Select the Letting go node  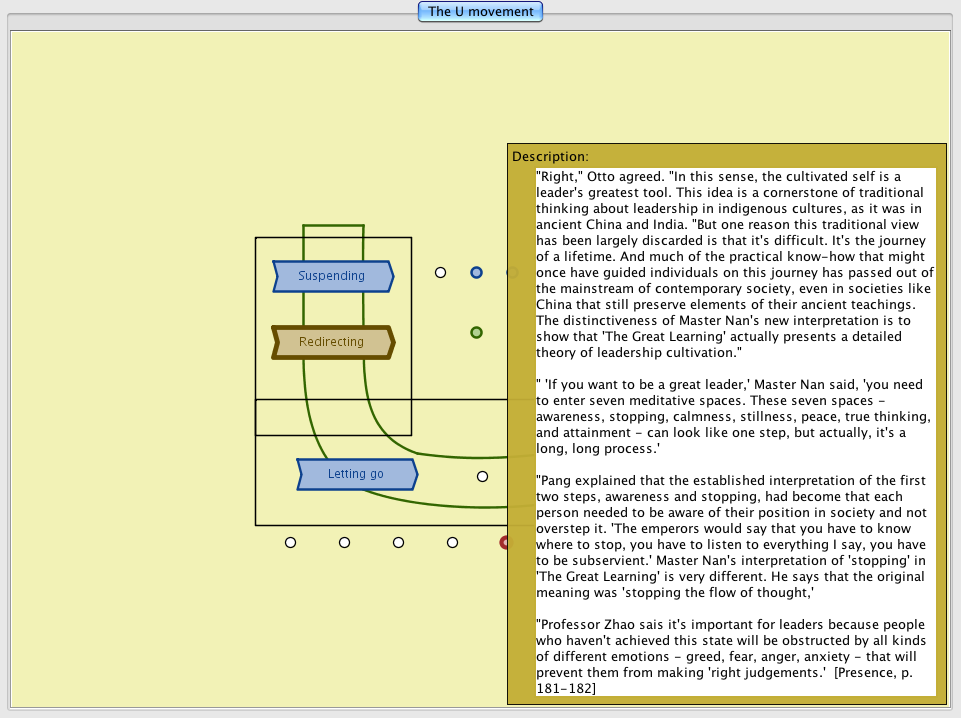[x=356, y=474]
